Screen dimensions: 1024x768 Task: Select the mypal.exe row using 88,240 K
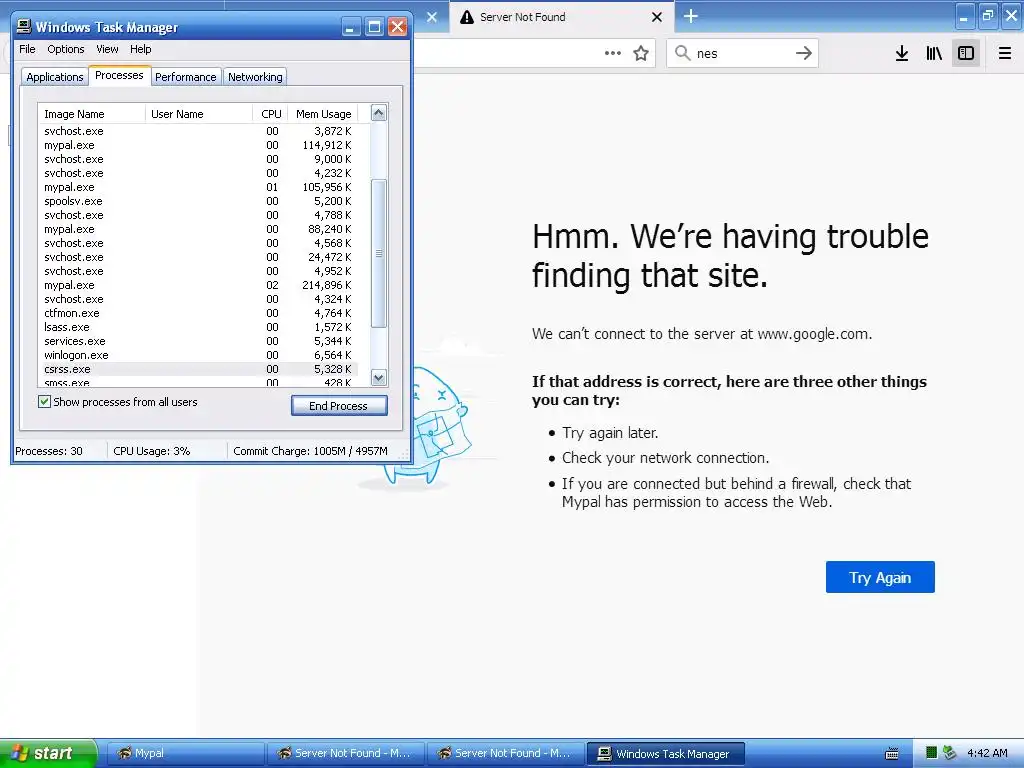click(198, 229)
